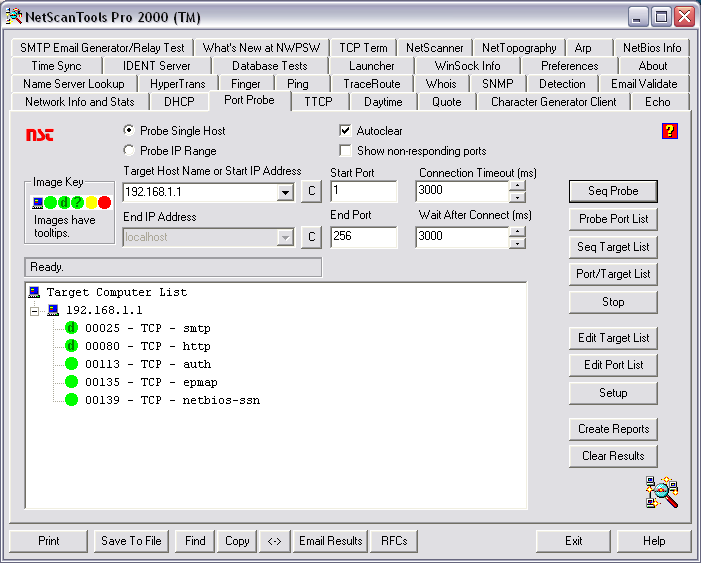
Task: Click the Clear Results button
Action: click(613, 456)
